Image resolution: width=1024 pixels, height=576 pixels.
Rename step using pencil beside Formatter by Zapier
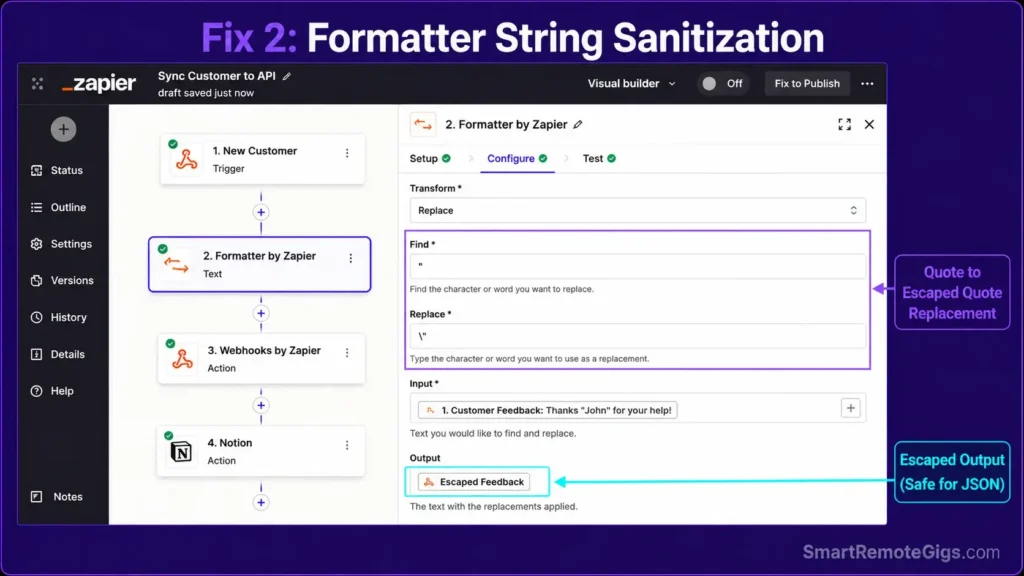(x=578, y=124)
